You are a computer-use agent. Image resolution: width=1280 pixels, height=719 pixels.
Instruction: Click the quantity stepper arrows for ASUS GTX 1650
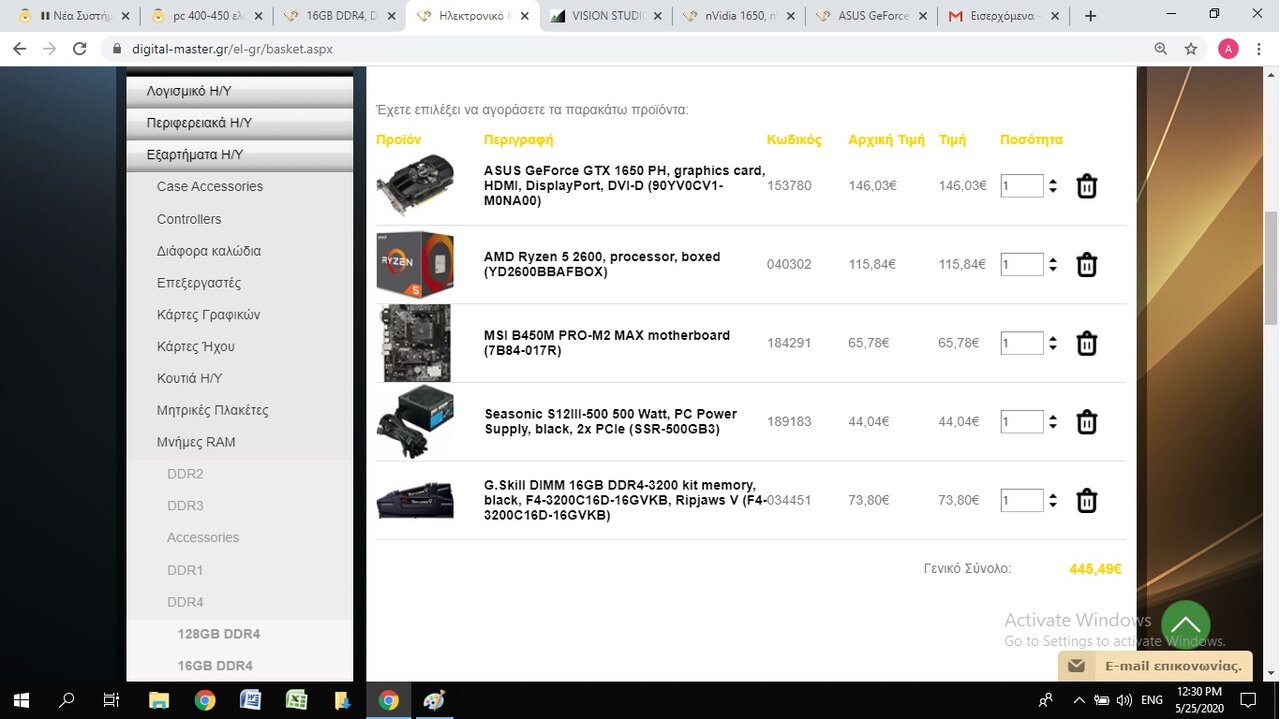[x=1052, y=186]
